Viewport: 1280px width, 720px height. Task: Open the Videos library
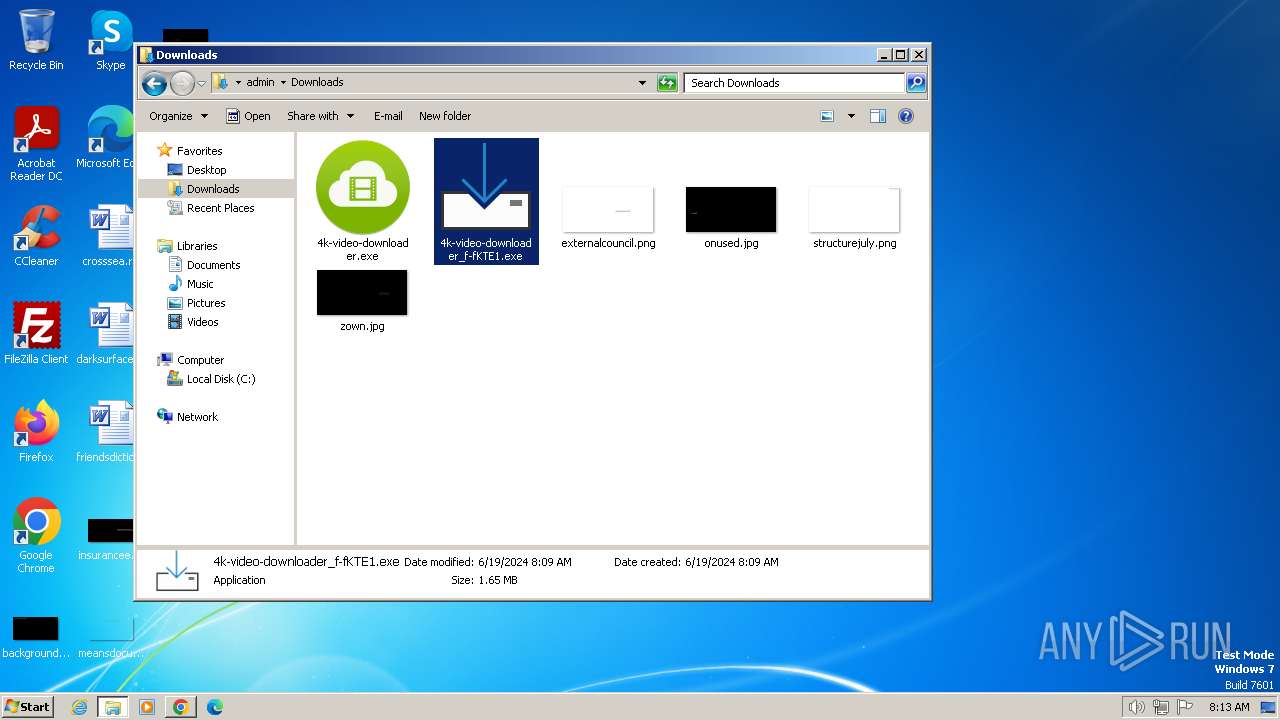[x=202, y=322]
